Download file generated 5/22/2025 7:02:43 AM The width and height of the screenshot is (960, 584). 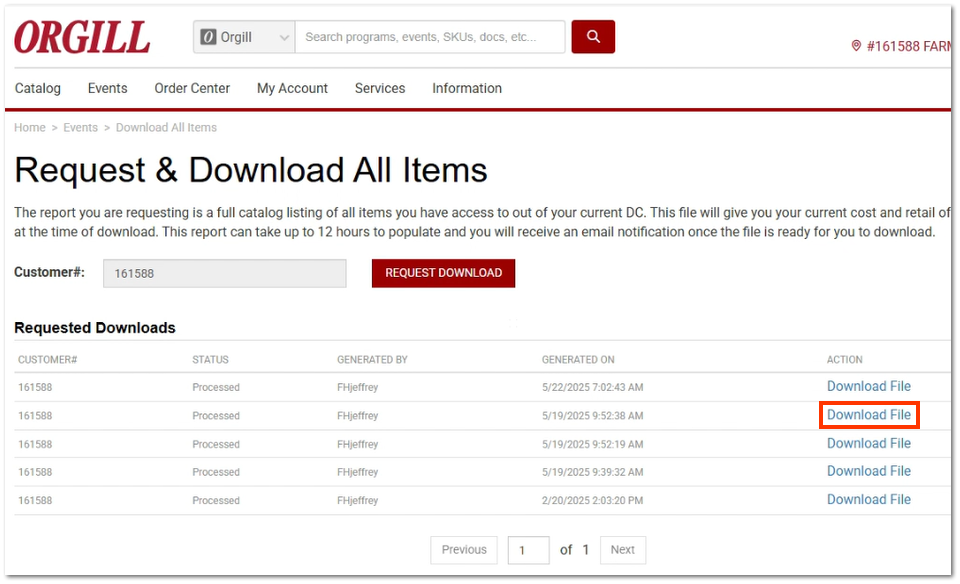pyautogui.click(x=869, y=386)
